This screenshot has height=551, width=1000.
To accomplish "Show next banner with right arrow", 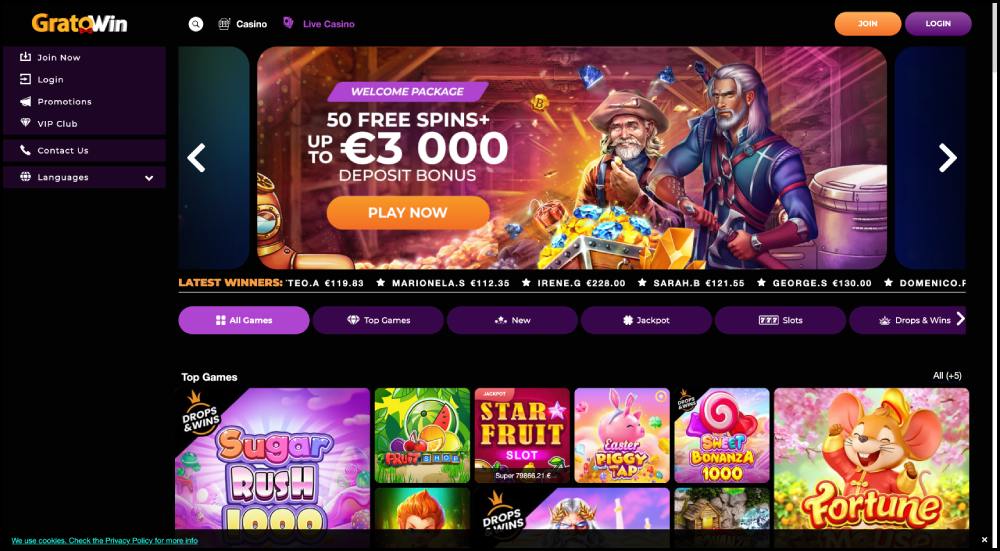I will coord(948,158).
